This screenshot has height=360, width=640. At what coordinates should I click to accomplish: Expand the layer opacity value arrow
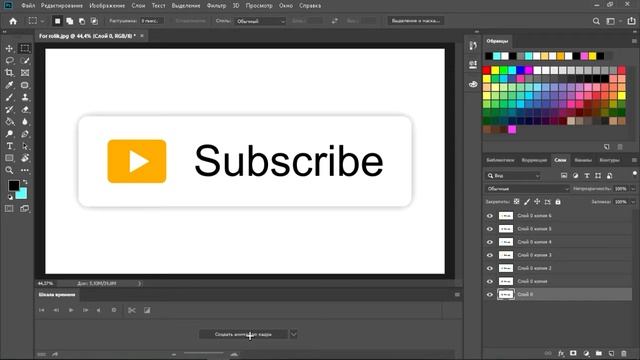coord(633,189)
